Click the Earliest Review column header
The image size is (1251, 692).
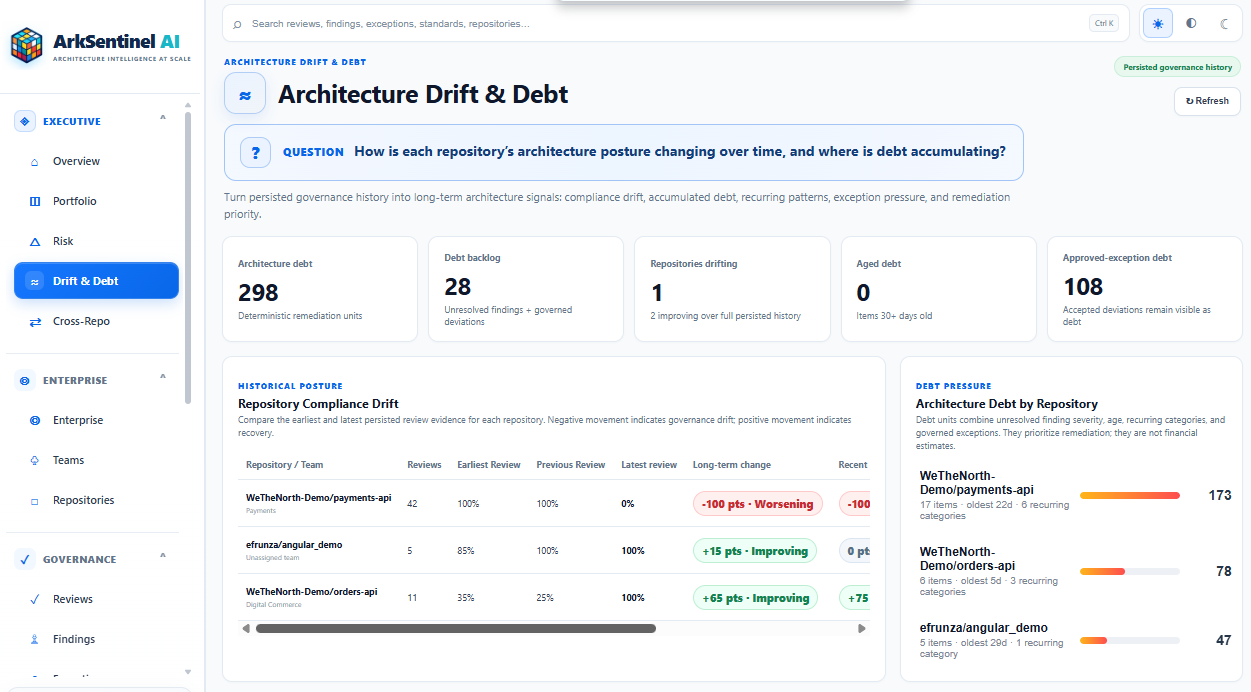(489, 465)
